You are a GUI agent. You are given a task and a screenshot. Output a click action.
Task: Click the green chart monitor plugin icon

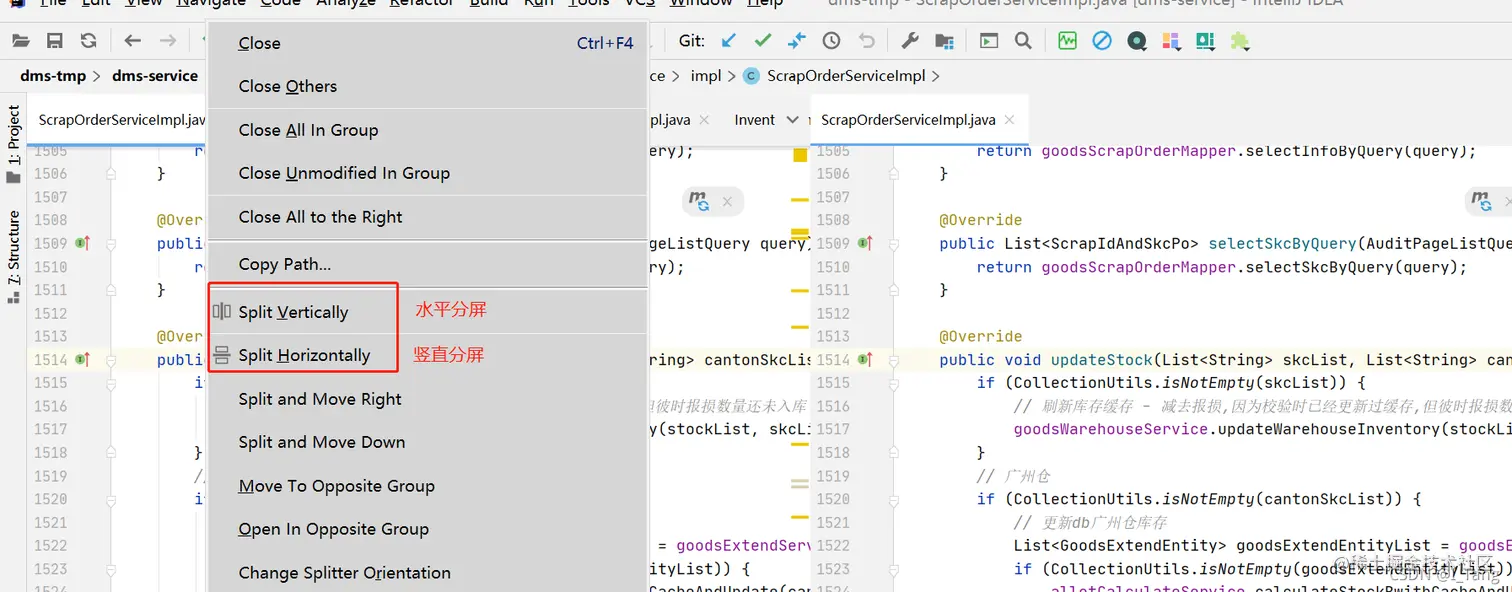coord(1067,41)
